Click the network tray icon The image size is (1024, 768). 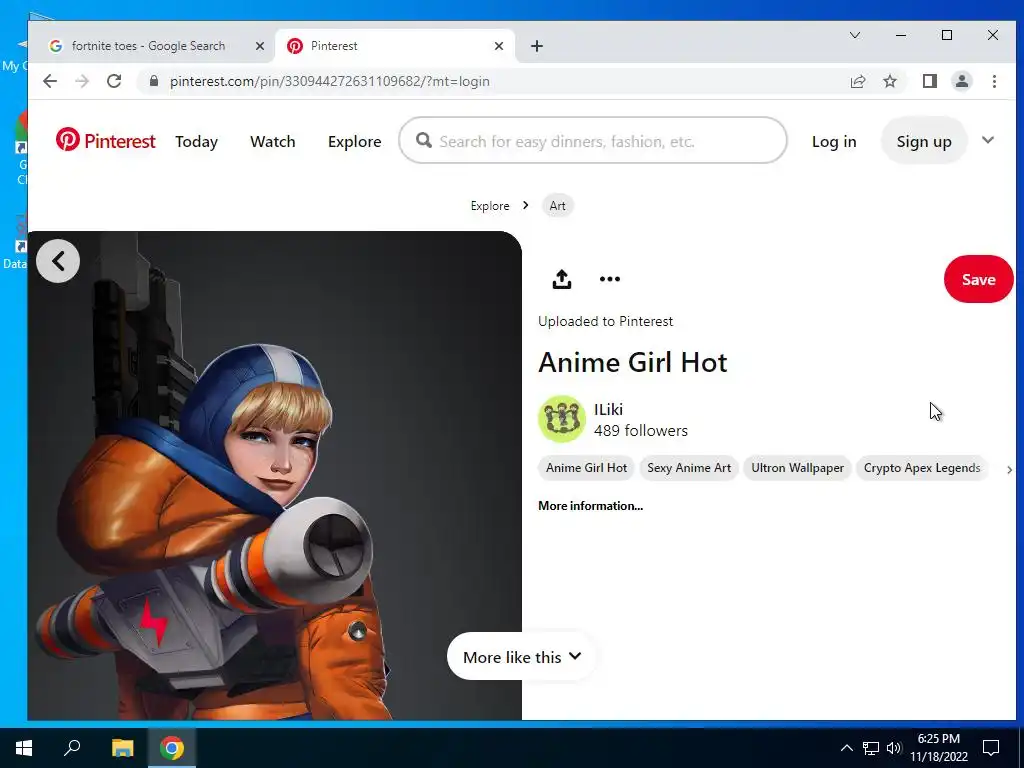tap(871, 748)
